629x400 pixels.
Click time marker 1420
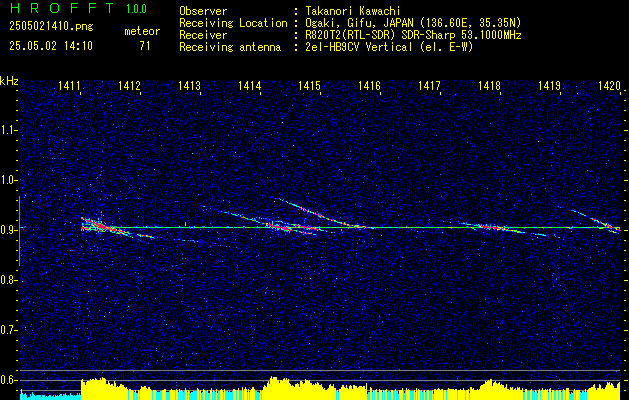pyautogui.click(x=609, y=85)
